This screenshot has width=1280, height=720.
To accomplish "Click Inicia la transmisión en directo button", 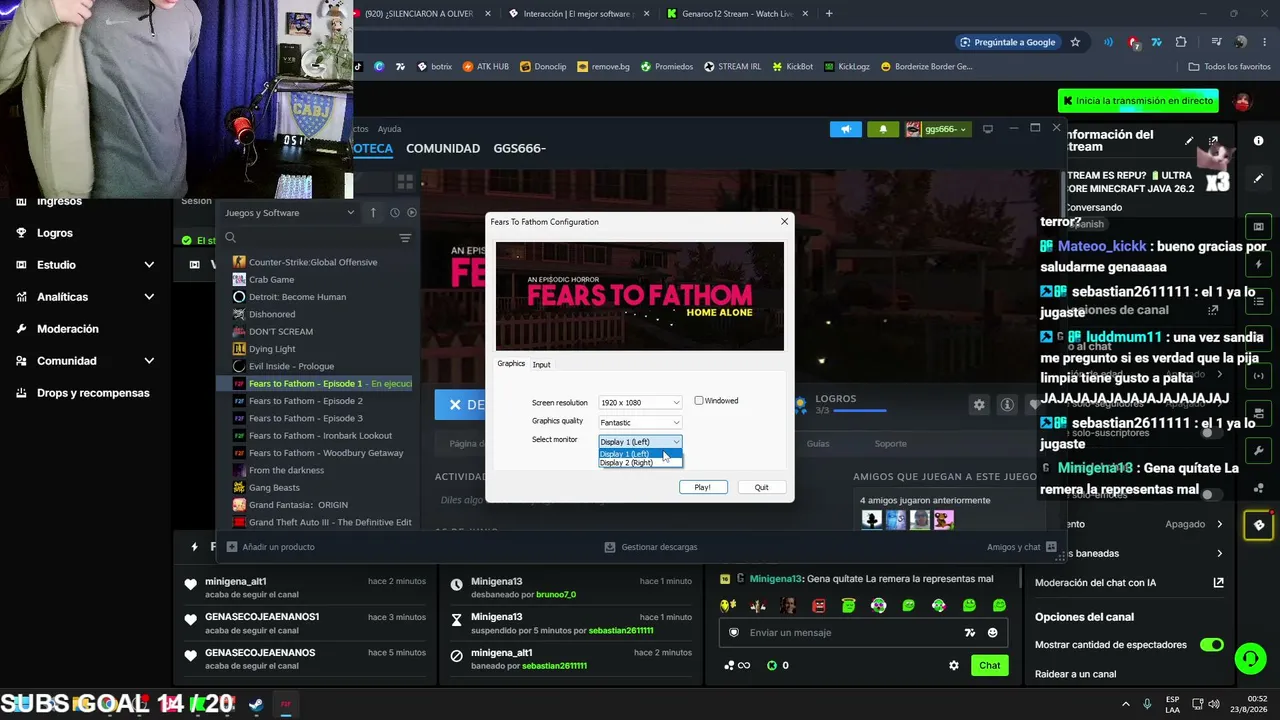I will click(1139, 101).
